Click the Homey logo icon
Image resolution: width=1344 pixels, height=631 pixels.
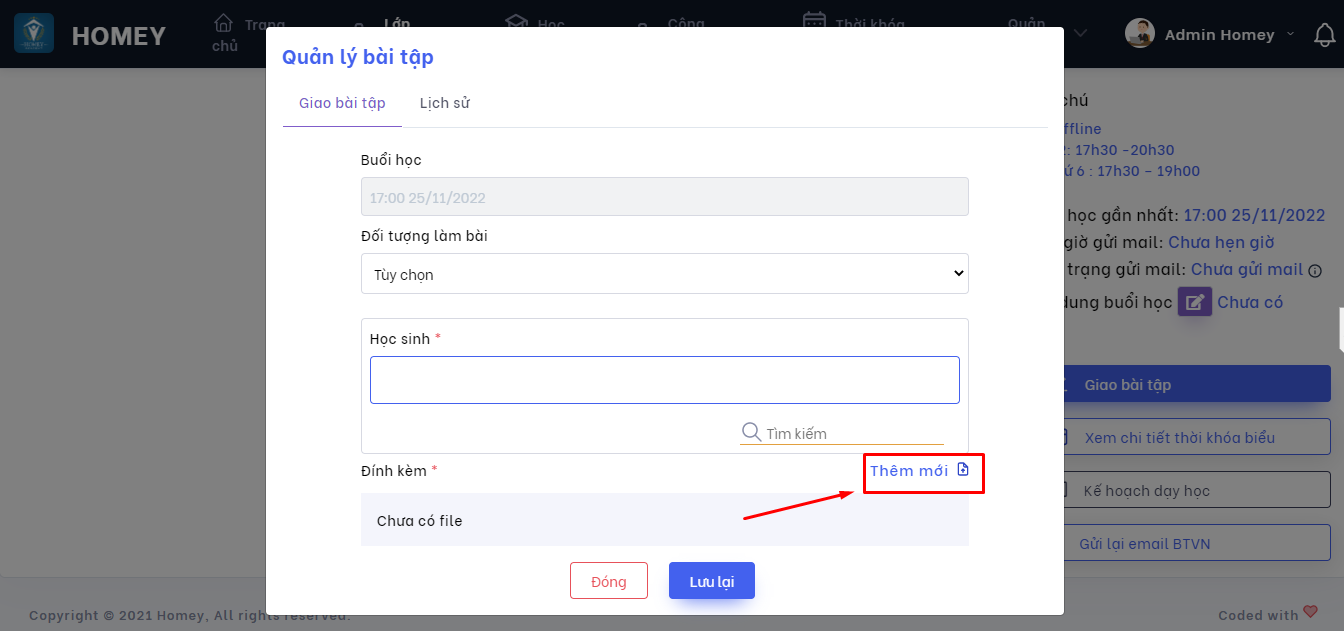pos(34,34)
